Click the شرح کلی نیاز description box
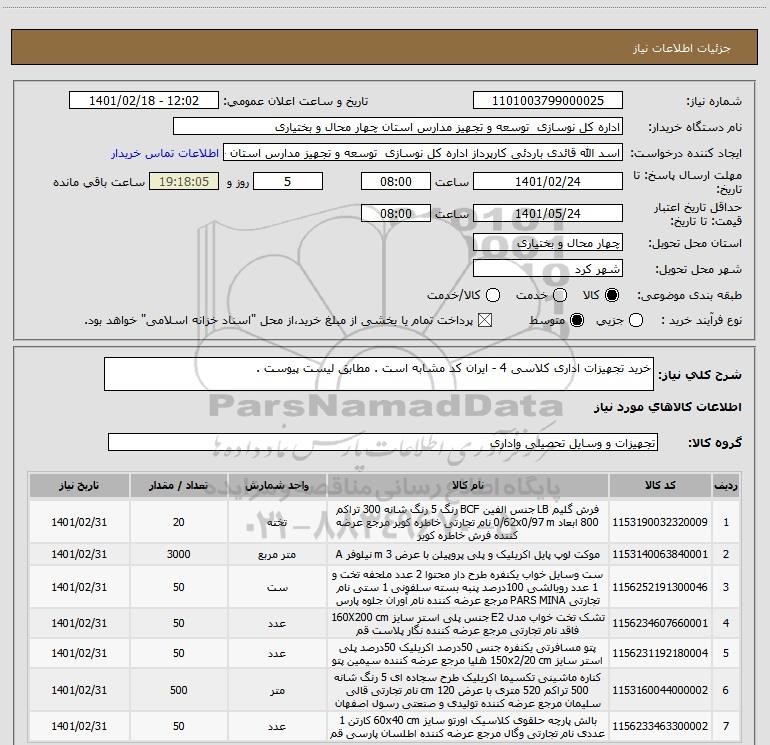Image resolution: width=770 pixels, height=745 pixels. (x=379, y=374)
